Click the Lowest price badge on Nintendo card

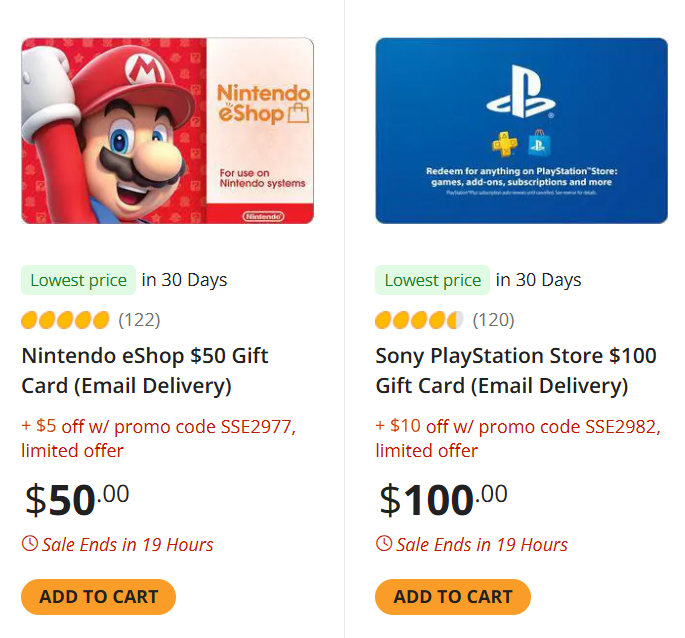coord(78,280)
